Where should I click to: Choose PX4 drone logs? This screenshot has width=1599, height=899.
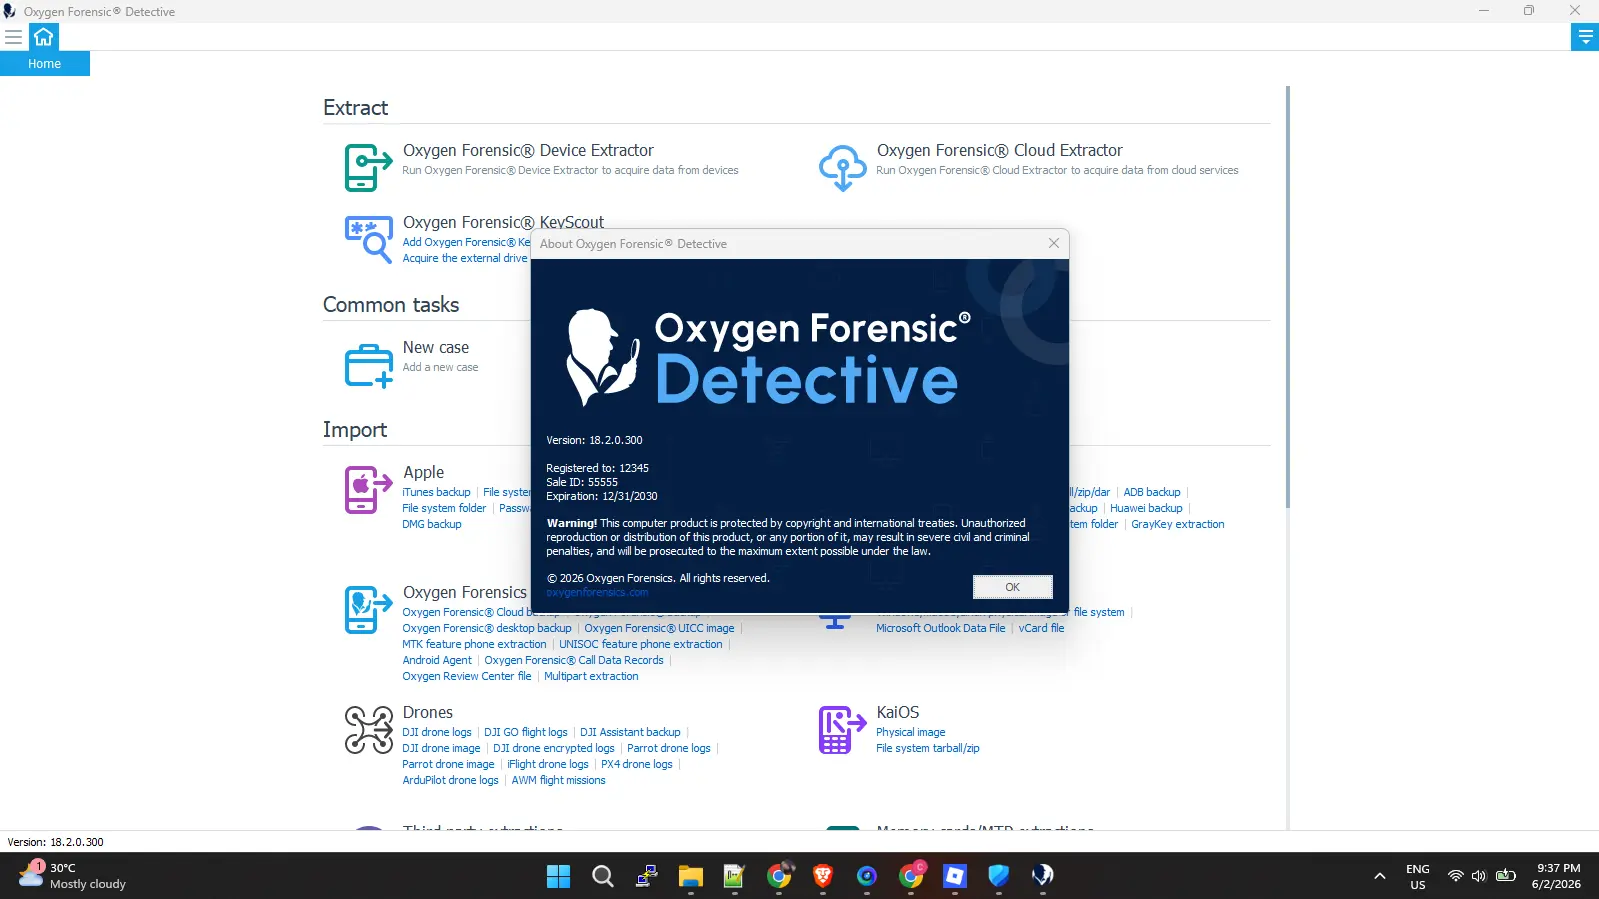637,764
